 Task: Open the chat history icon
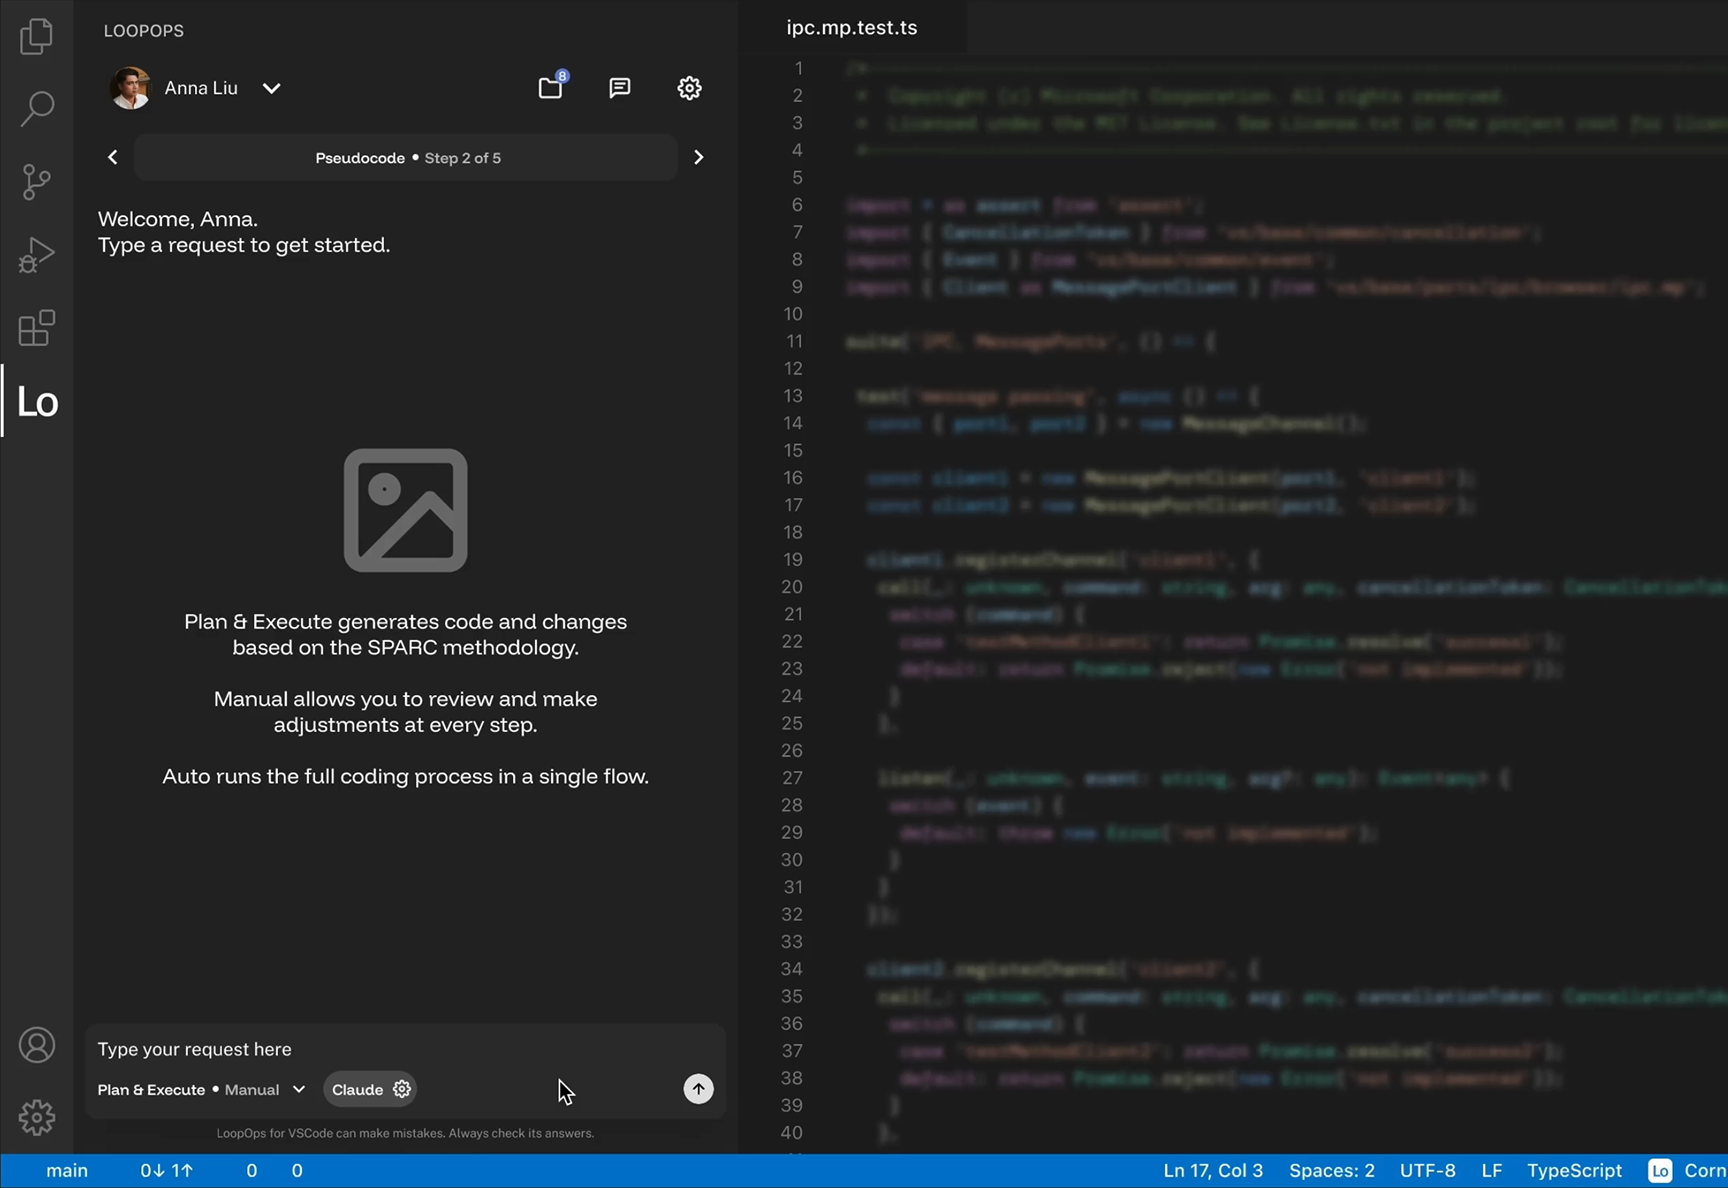[x=620, y=88]
